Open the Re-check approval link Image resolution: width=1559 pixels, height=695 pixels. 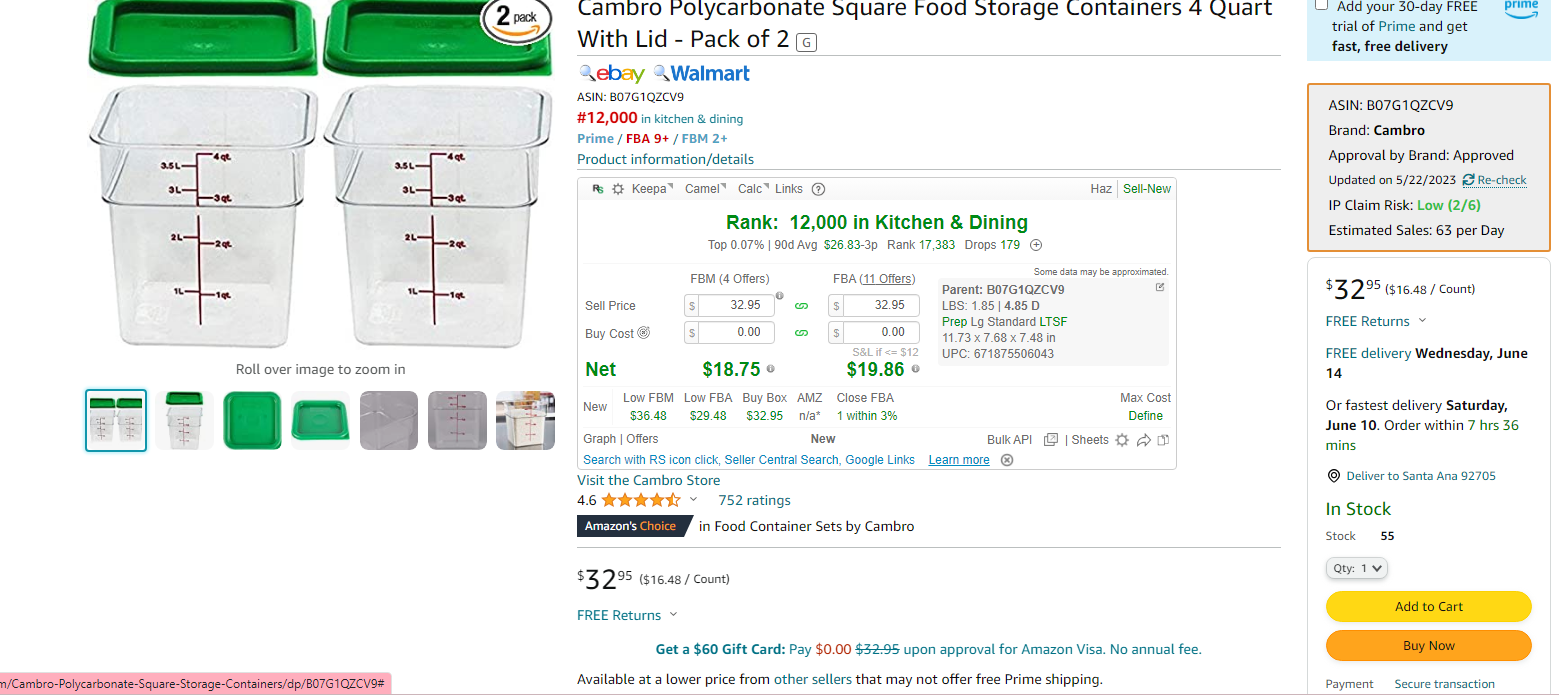(x=1495, y=180)
